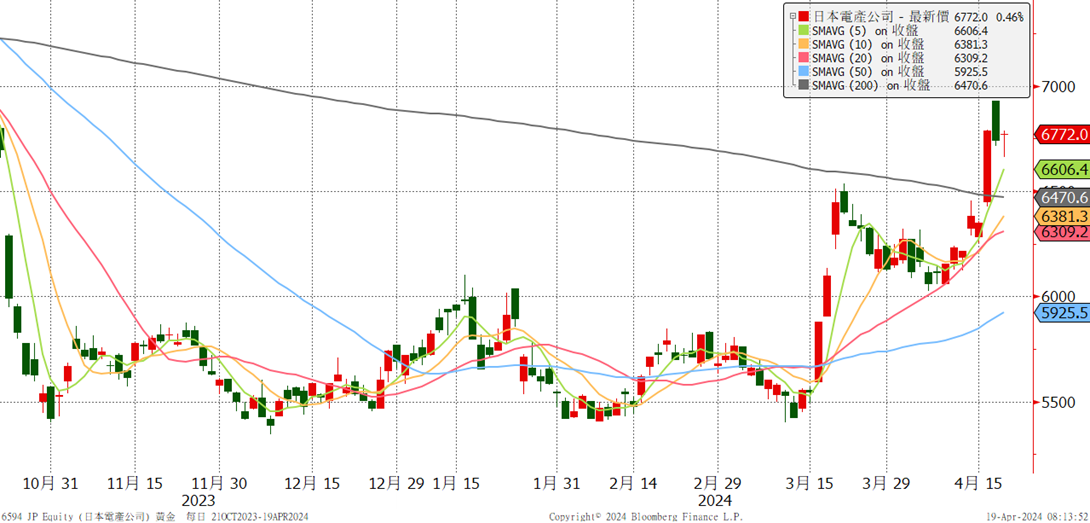
Task: Select the SMAVG (50) on 收盤 legend label
Action: [868, 72]
